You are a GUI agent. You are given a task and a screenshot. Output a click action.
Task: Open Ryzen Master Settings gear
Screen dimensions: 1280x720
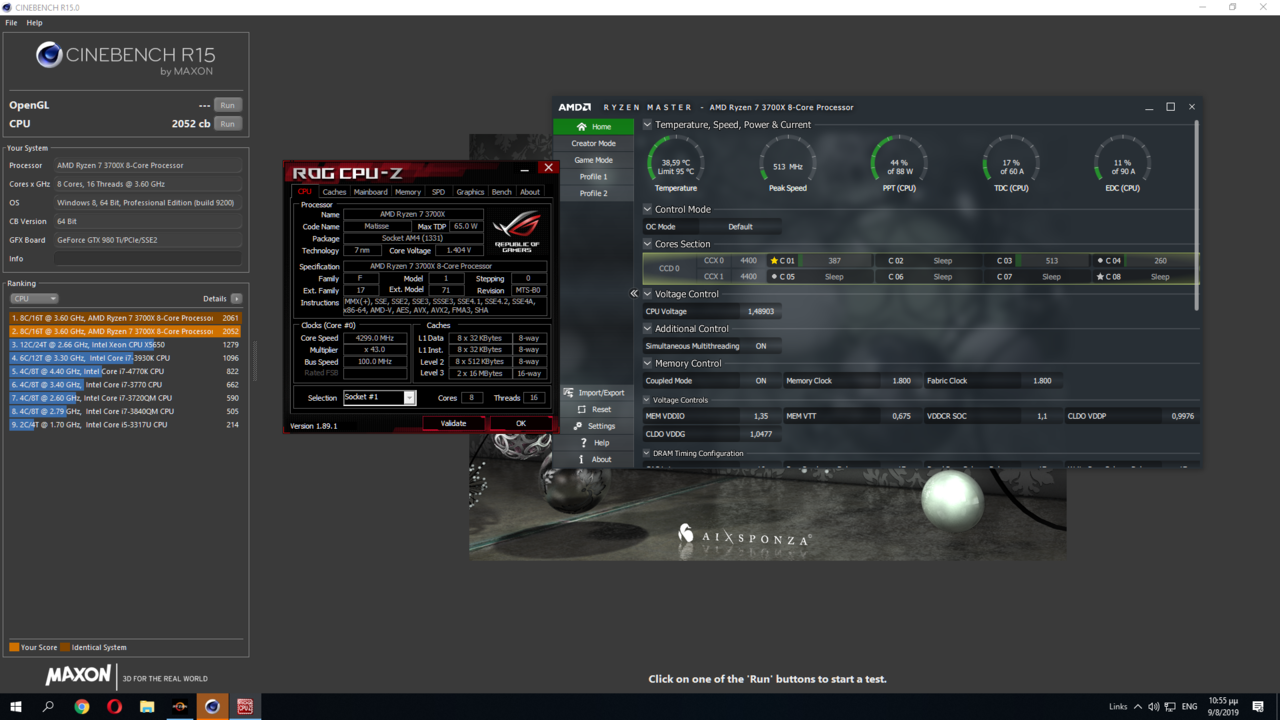(578, 426)
